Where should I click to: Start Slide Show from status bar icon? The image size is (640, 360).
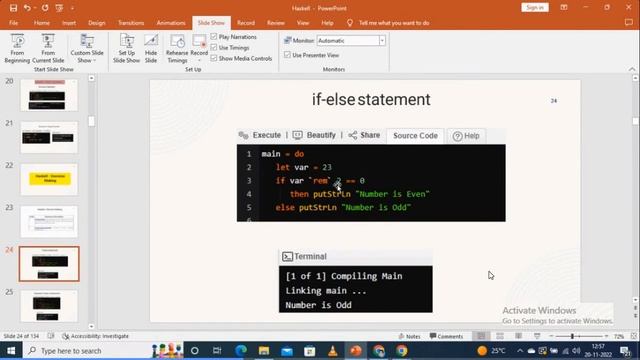[x=537, y=336]
